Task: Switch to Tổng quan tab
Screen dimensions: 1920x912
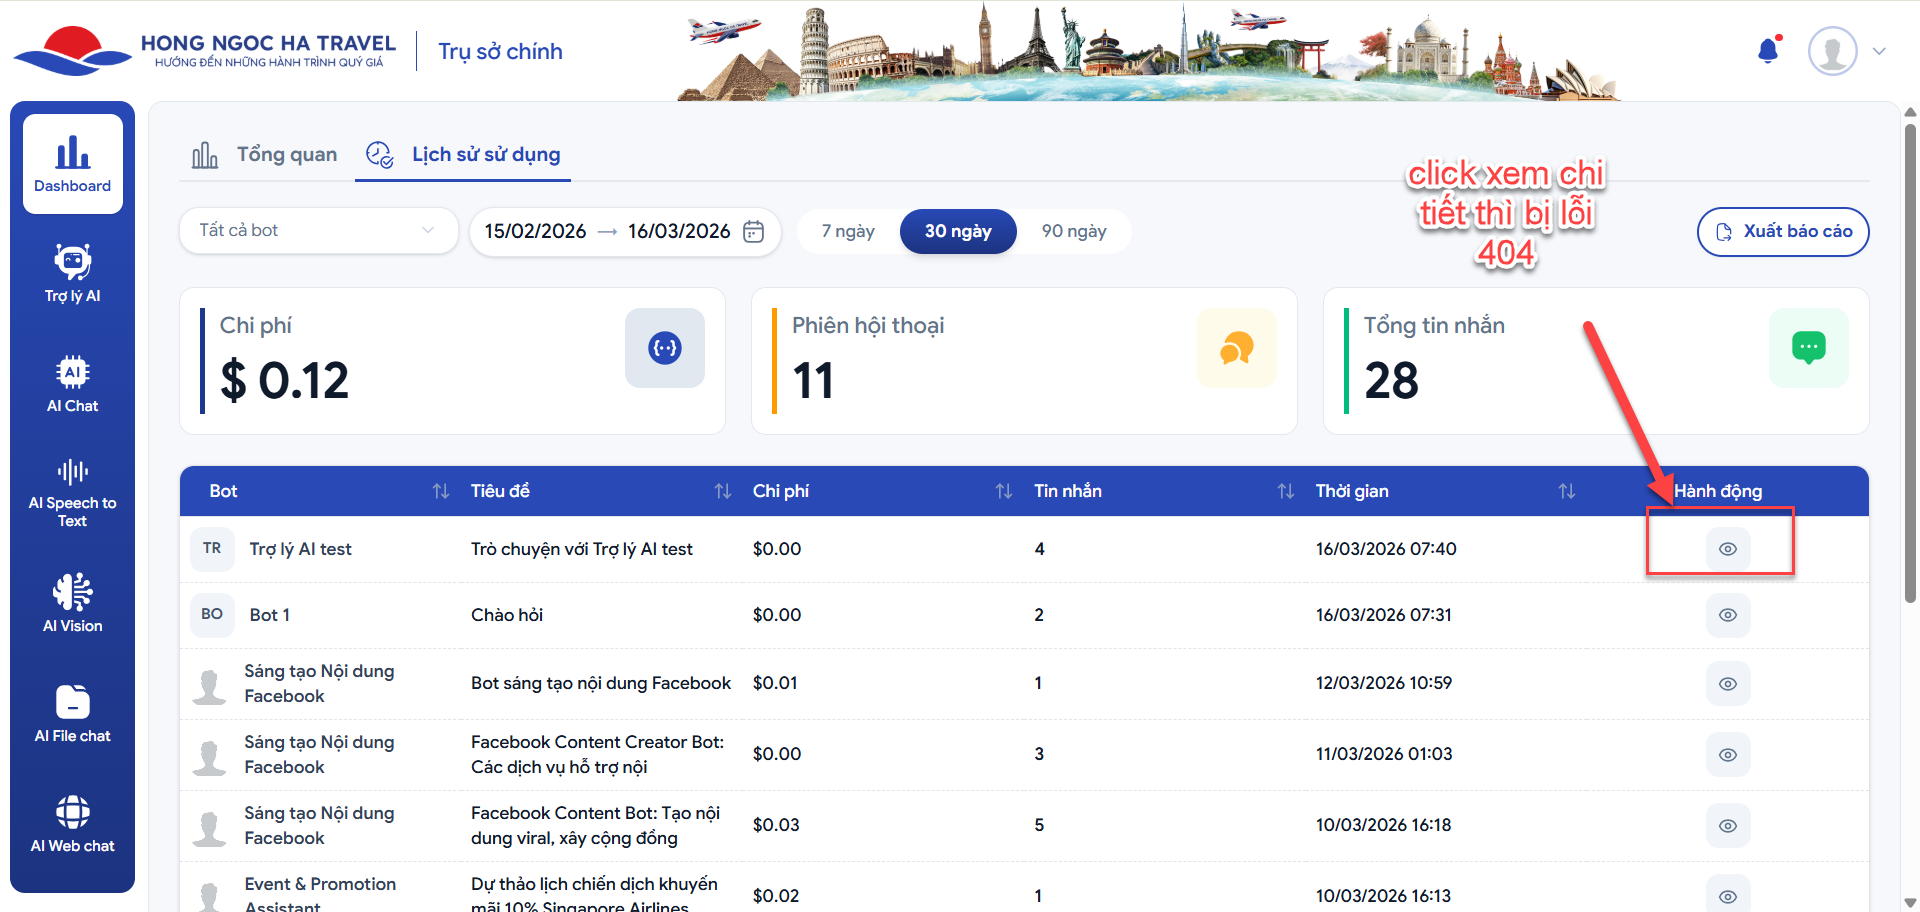Action: tap(265, 155)
